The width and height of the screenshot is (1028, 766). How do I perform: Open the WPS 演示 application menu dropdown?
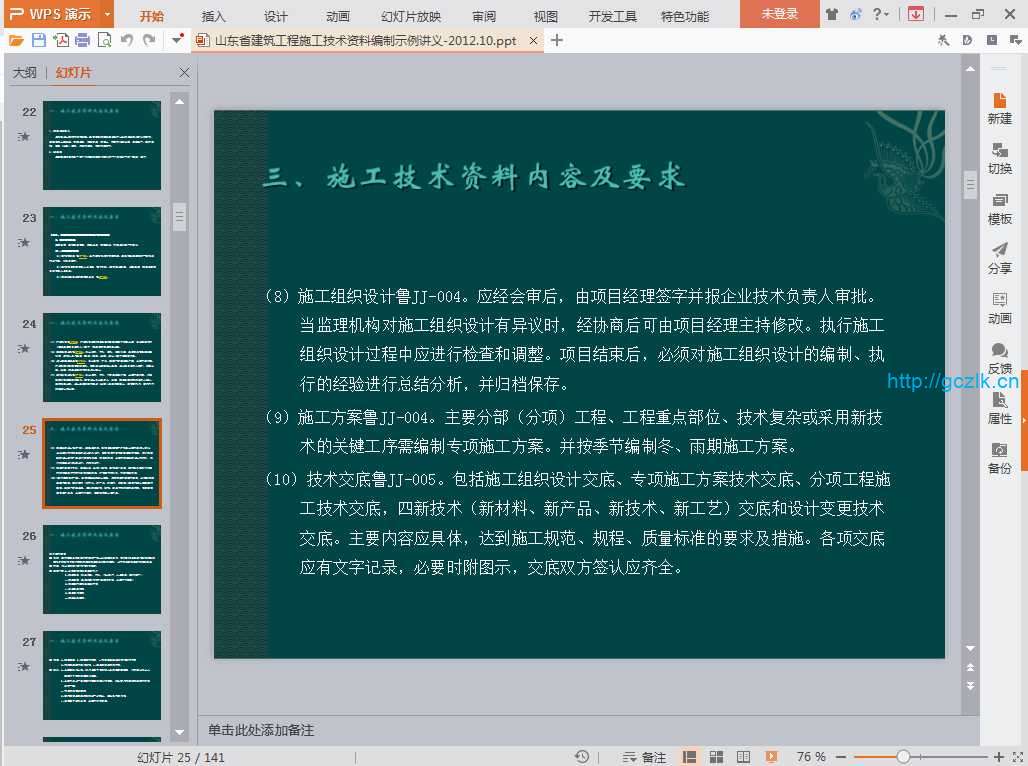[x=107, y=14]
